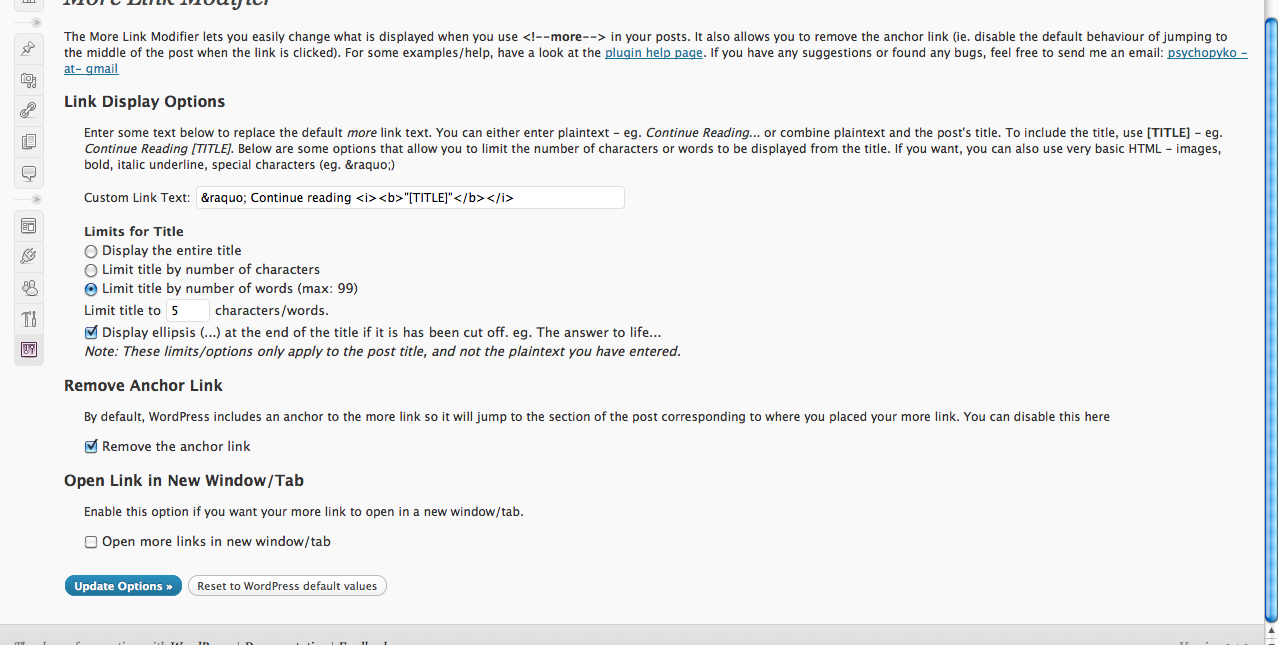Open the Comments bubble icon
The image size is (1278, 645).
point(29,173)
